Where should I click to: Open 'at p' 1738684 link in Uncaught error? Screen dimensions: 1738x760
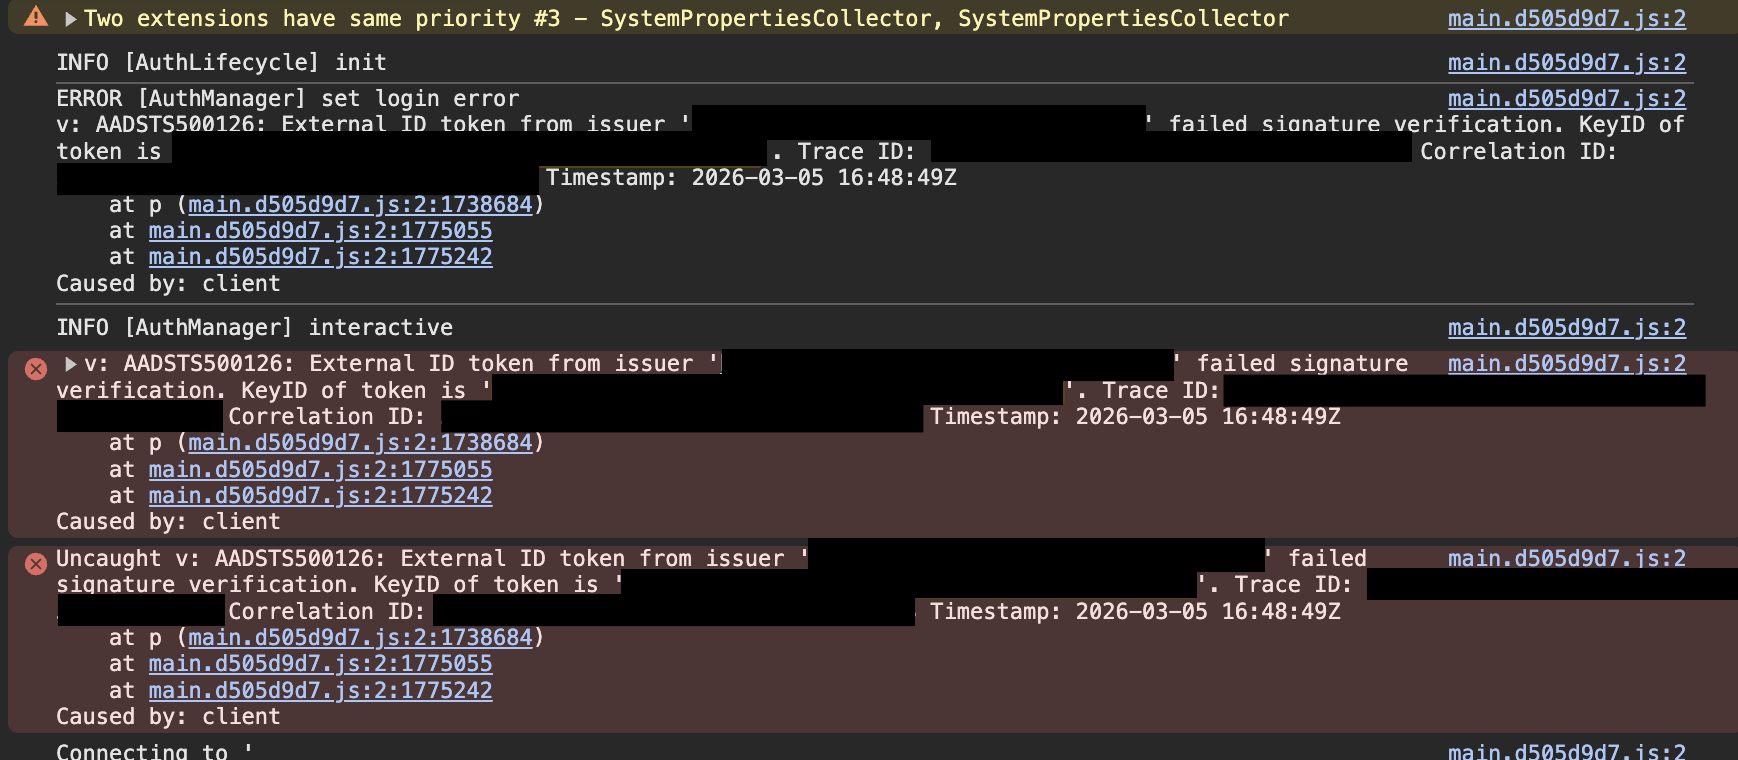pos(360,638)
